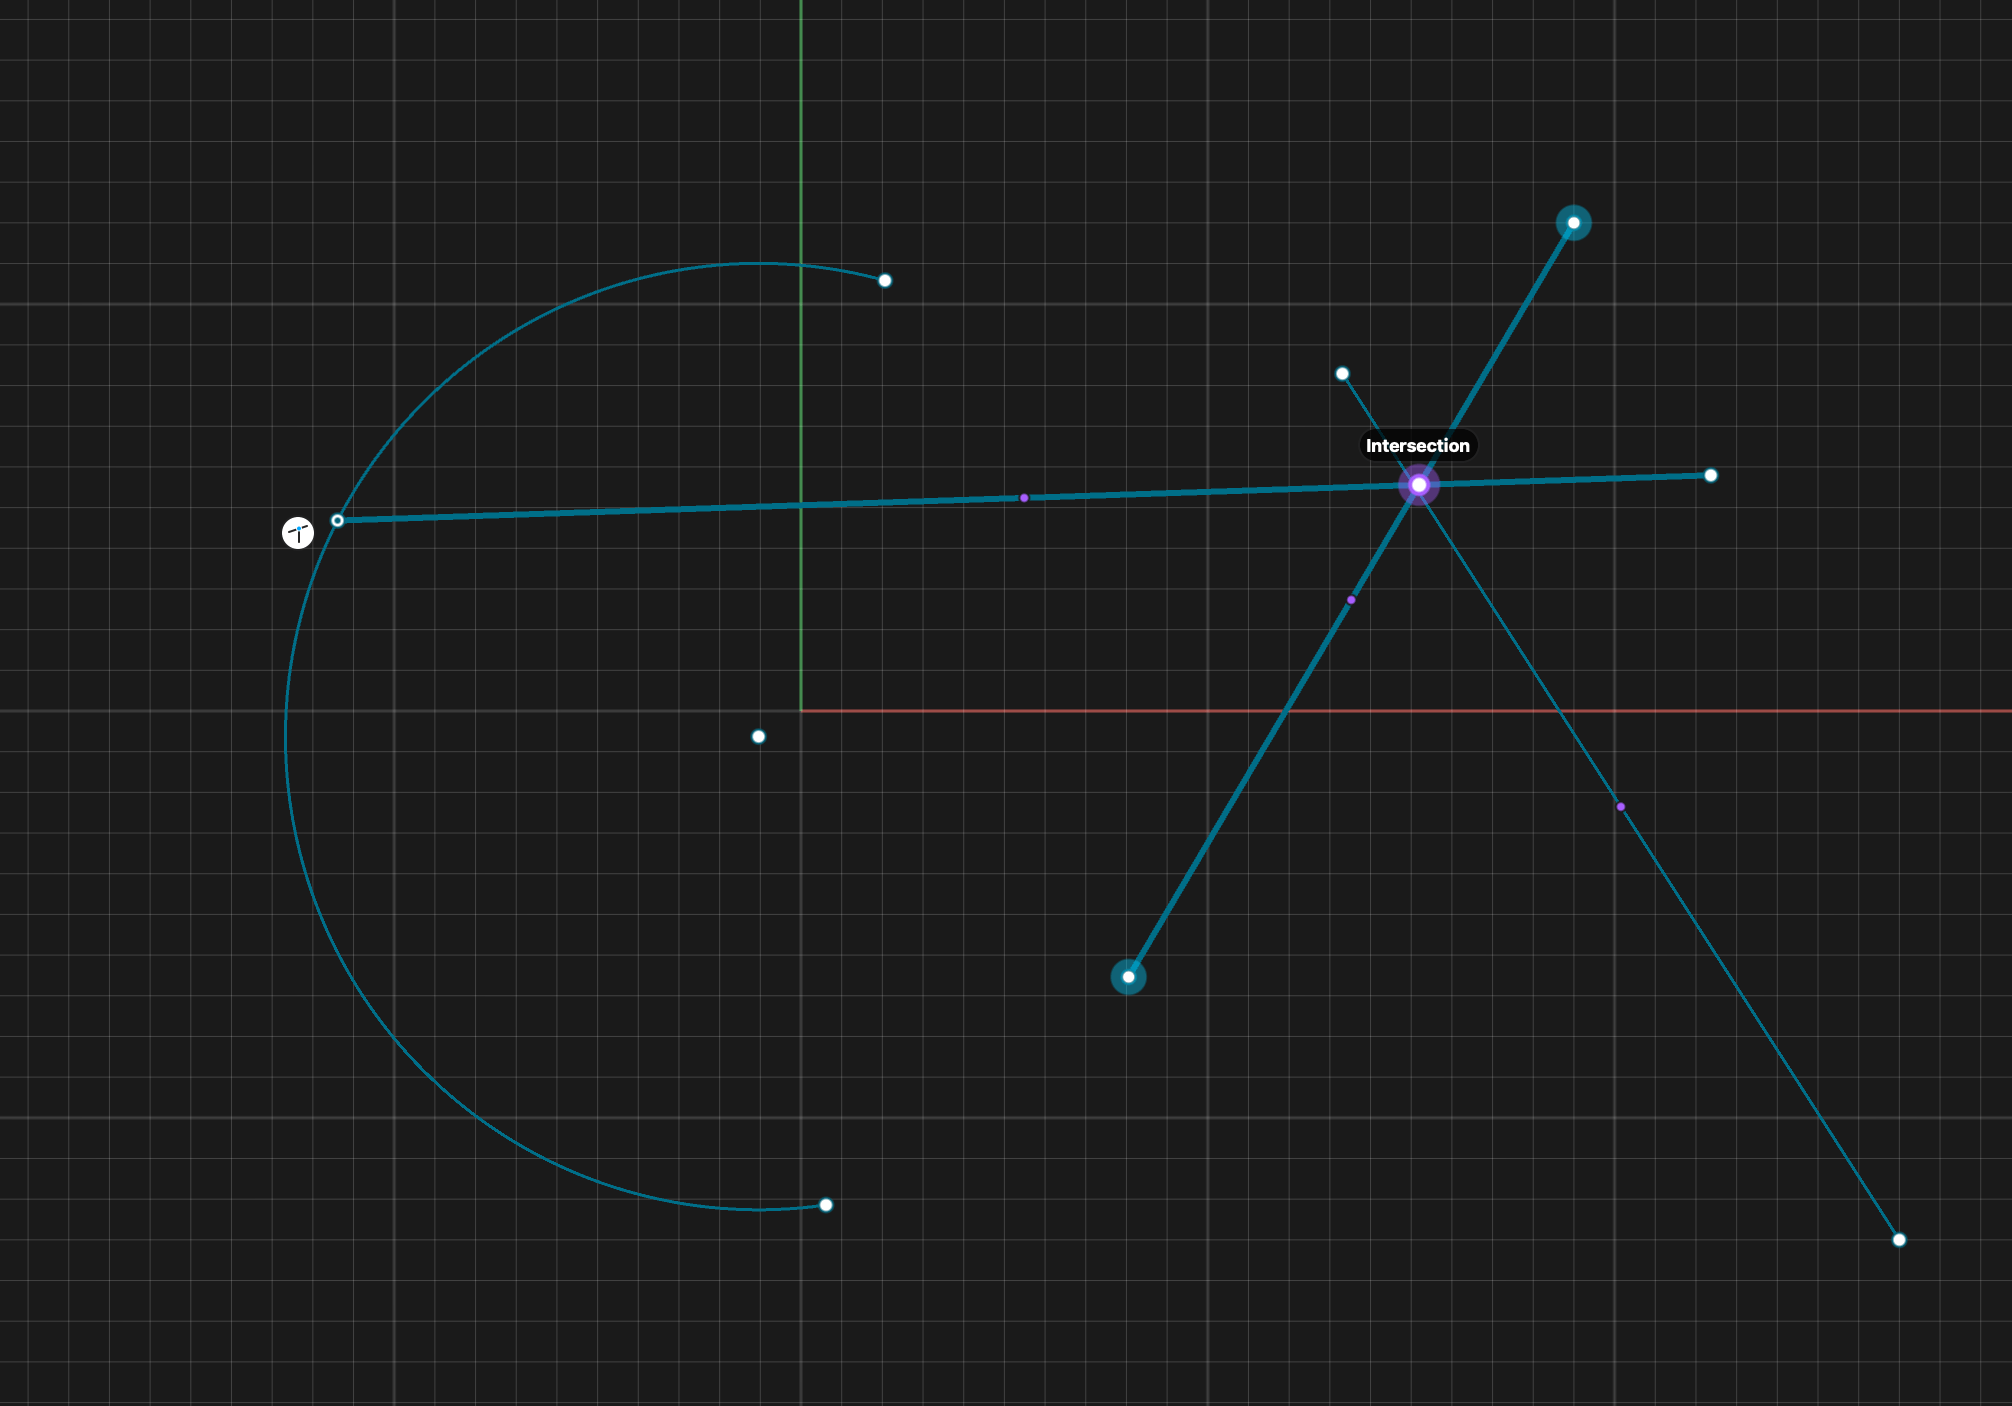The height and width of the screenshot is (1406, 2012).
Task: Select the arc's center point
Action: click(759, 737)
